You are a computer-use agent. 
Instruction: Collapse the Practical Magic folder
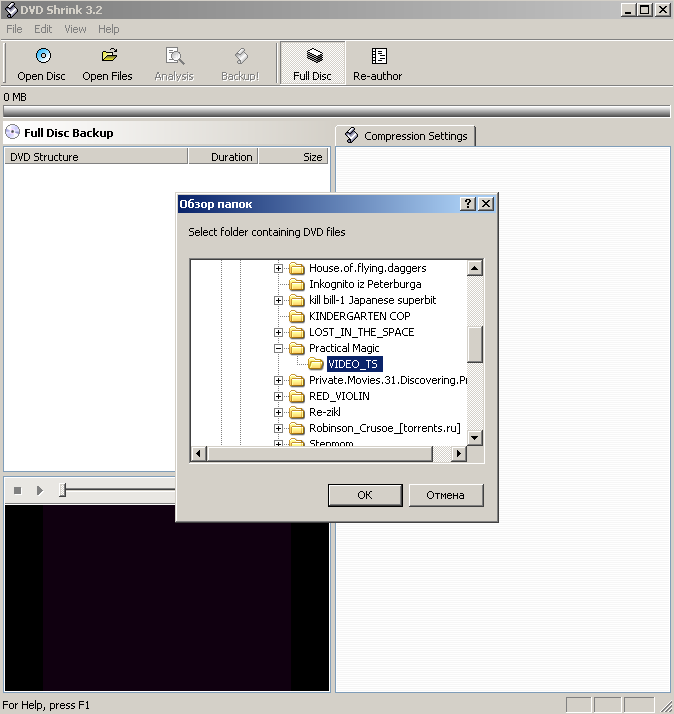[x=279, y=348]
